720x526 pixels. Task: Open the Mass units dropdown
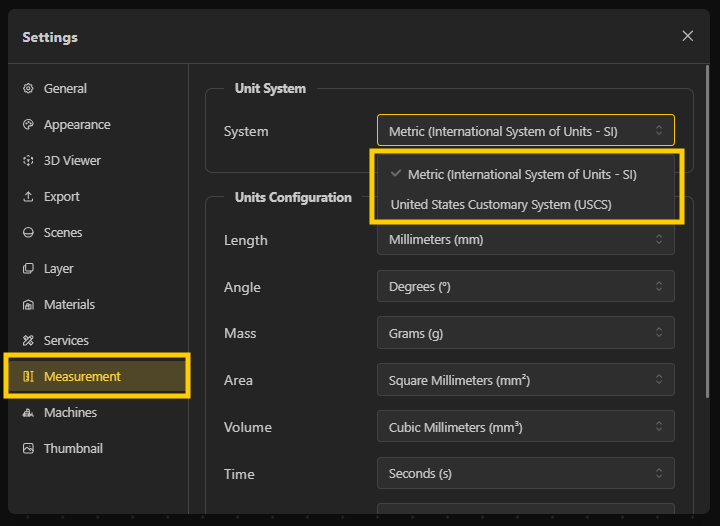pyautogui.click(x=525, y=334)
